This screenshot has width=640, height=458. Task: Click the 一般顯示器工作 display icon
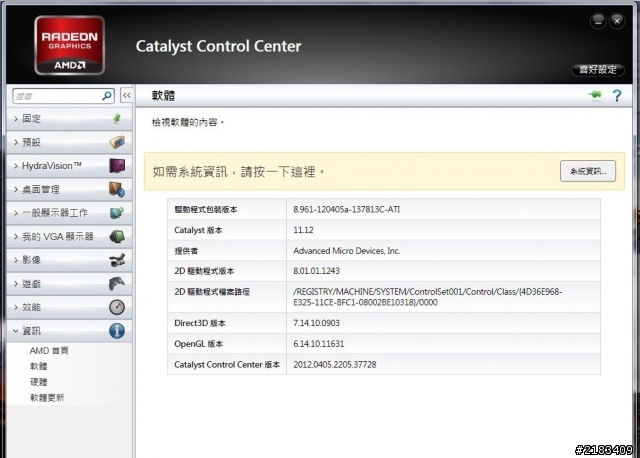pos(117,213)
